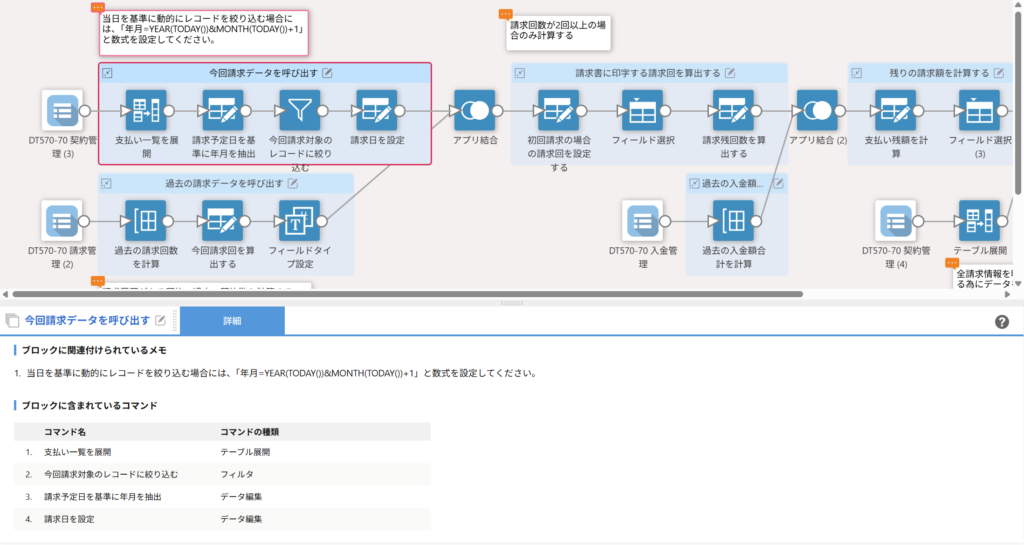1024x545 pixels.
Task: Click output port of 請求日を設定 node
Action: click(400, 110)
